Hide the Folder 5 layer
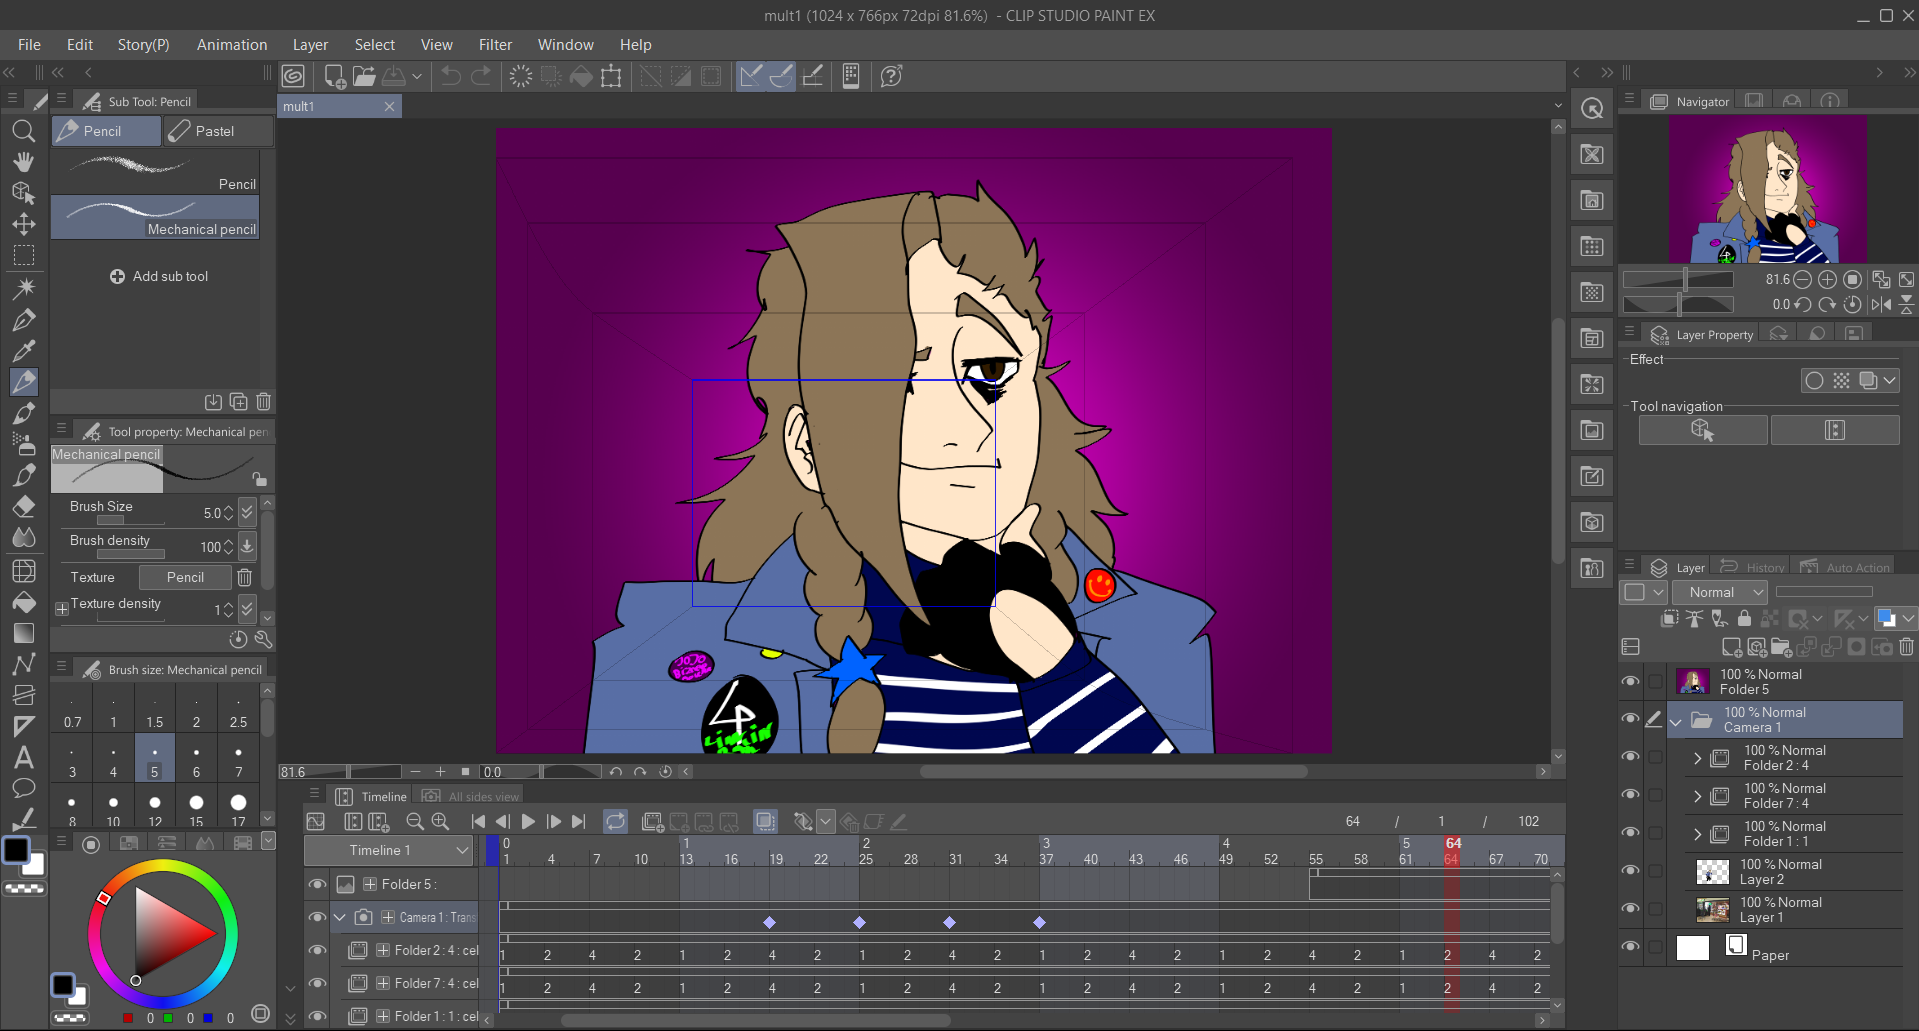This screenshot has width=1919, height=1031. [1630, 682]
